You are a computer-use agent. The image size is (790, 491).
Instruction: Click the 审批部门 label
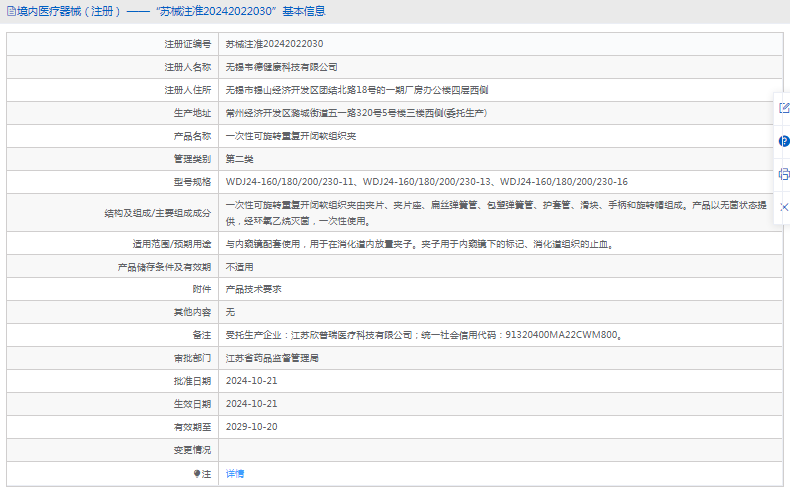[192, 358]
